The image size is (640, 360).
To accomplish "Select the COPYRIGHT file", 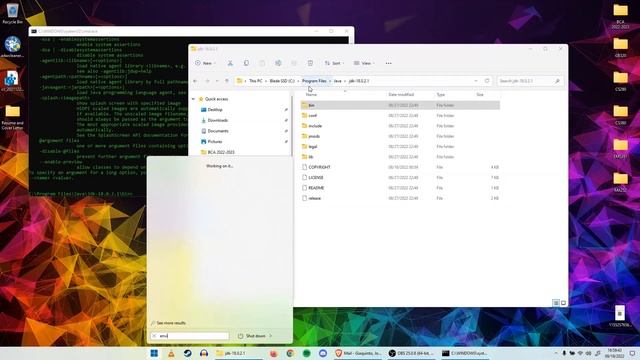I will click(400, 167).
